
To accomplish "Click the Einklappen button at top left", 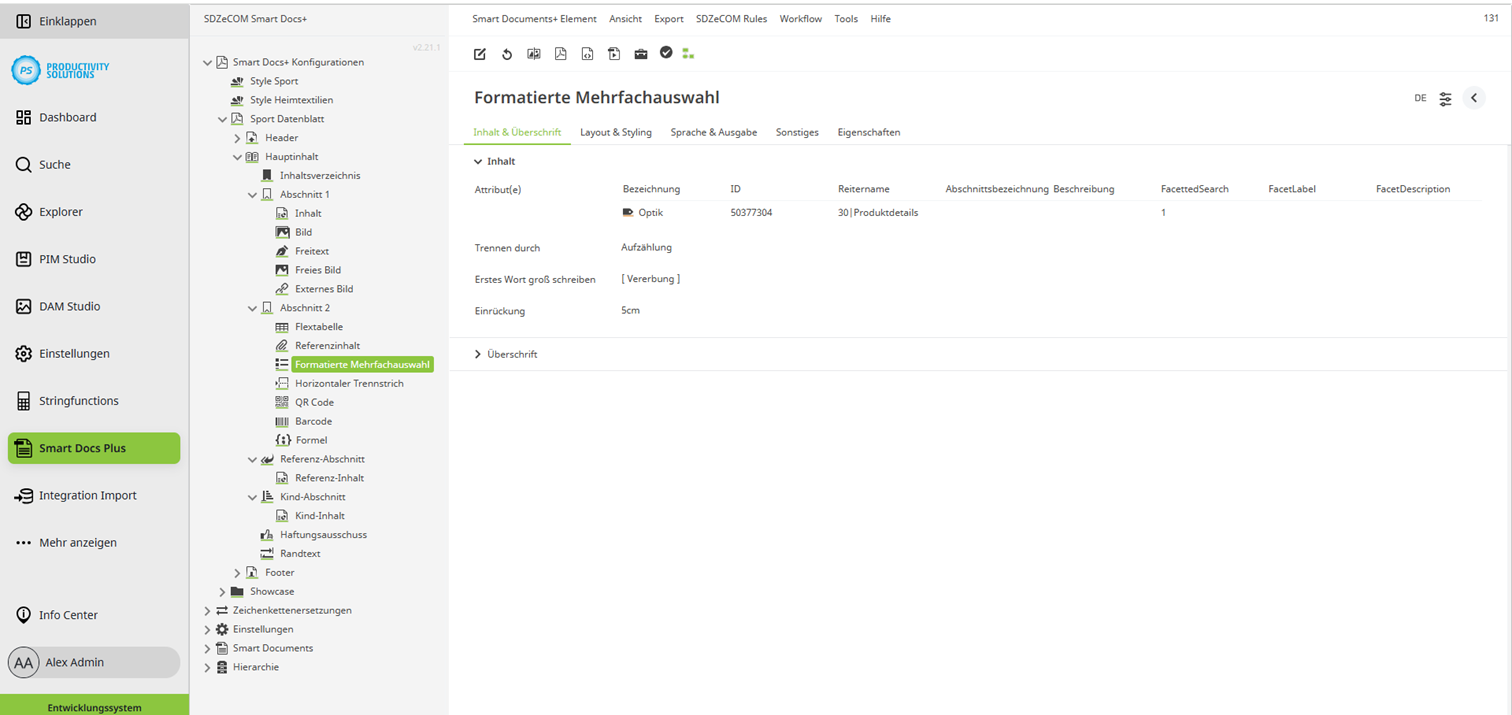I will click(60, 20).
